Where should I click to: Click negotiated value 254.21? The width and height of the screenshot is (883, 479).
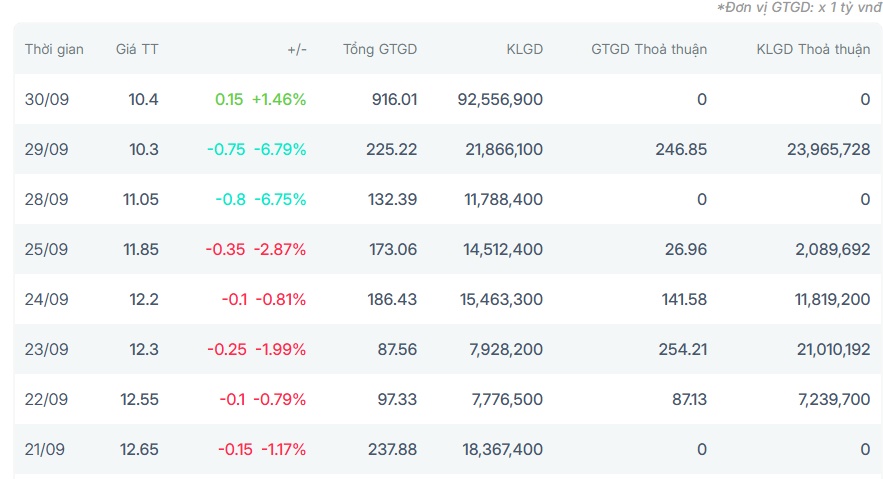683,350
